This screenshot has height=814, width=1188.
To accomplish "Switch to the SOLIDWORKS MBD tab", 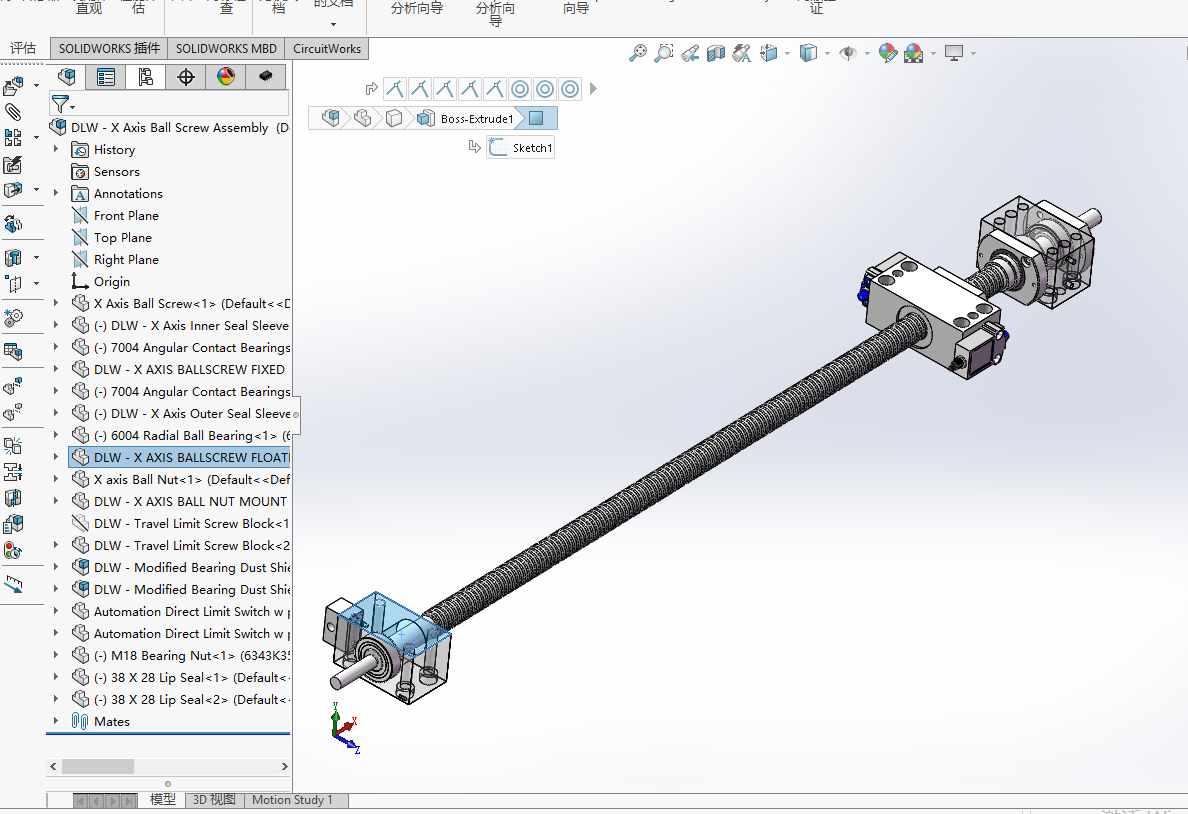I will coord(226,48).
